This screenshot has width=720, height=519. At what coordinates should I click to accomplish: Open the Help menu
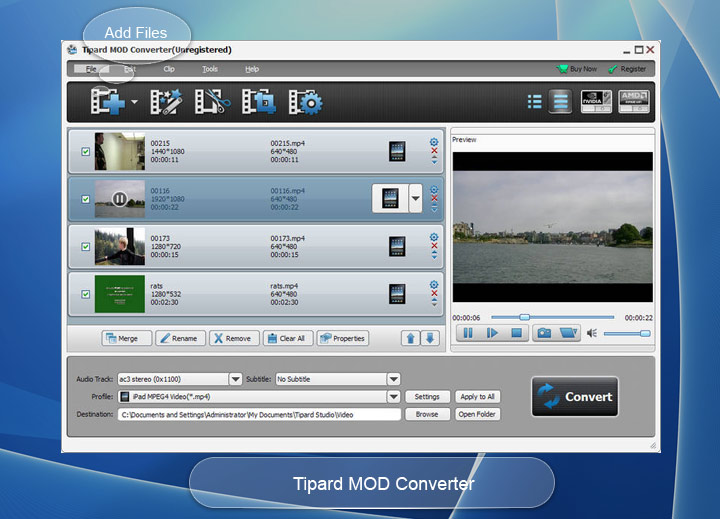(252, 69)
